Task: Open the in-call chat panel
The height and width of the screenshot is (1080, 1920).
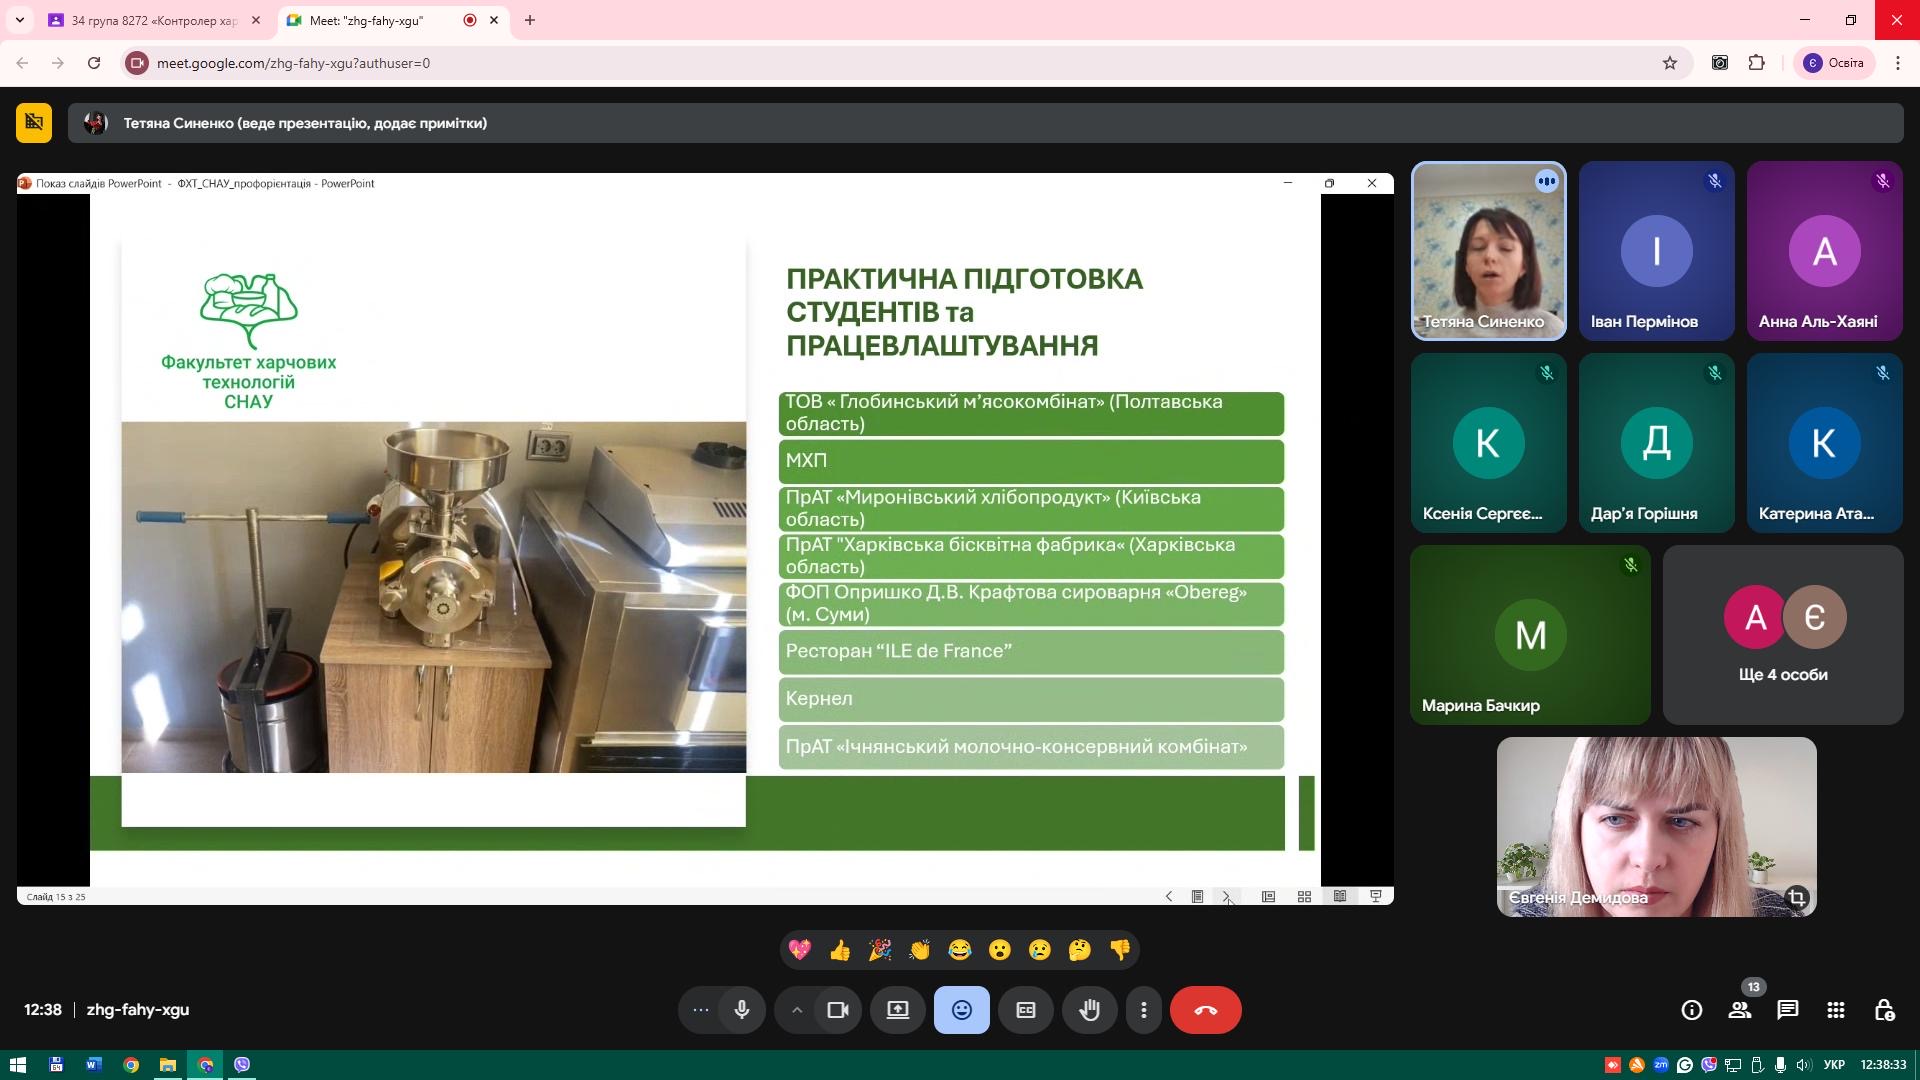Action: 1787,1010
